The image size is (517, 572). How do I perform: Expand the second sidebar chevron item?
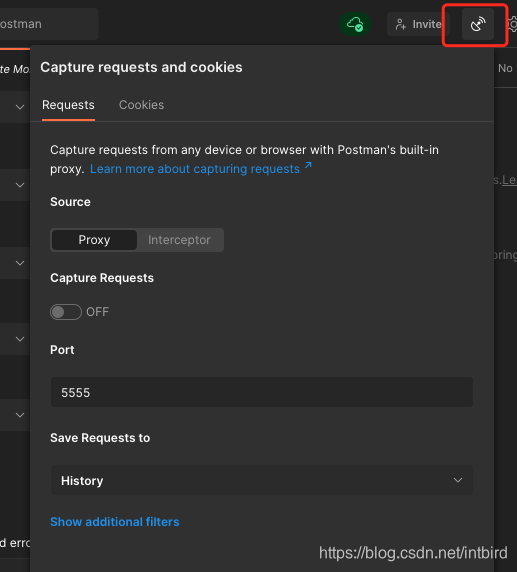20,185
